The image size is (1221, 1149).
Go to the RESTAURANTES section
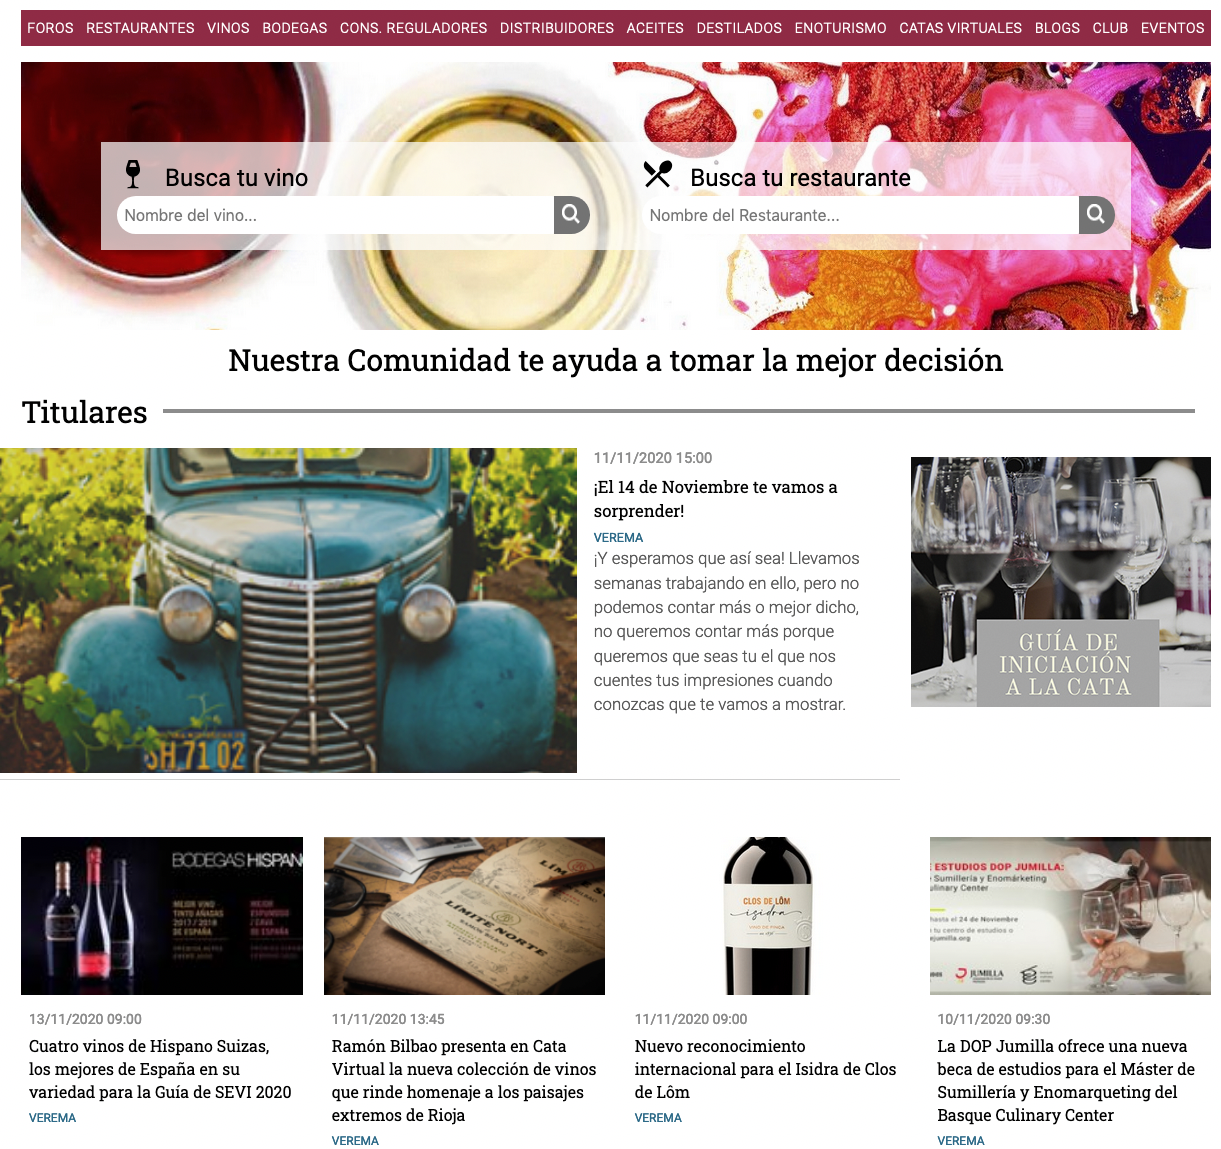[140, 28]
